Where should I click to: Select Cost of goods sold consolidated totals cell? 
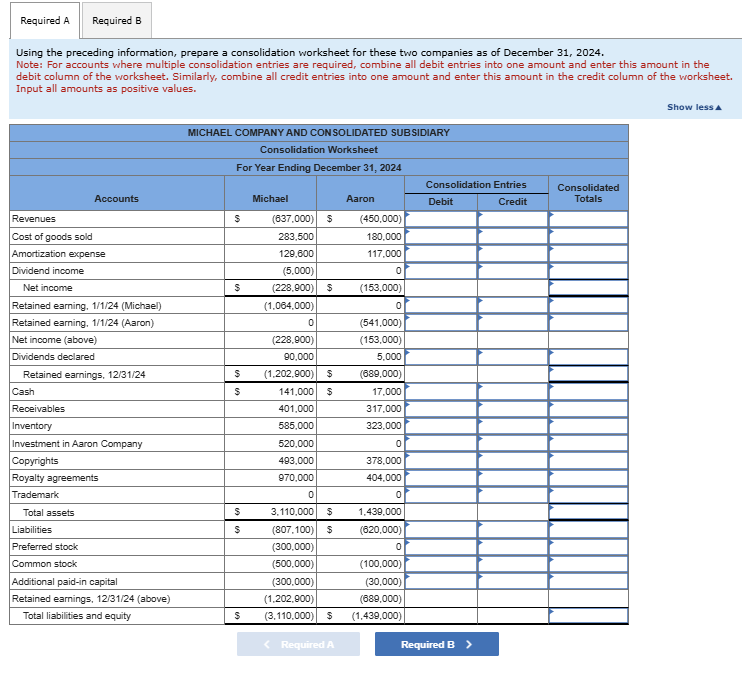(589, 236)
